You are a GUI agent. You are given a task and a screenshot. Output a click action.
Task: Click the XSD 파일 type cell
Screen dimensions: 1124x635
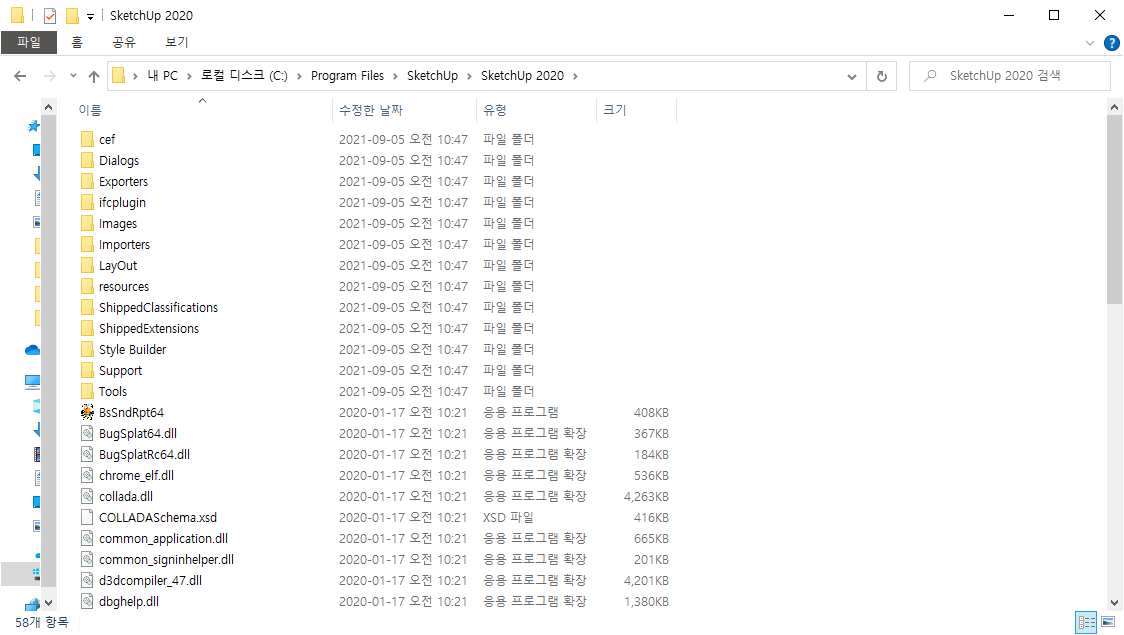click(x=508, y=517)
